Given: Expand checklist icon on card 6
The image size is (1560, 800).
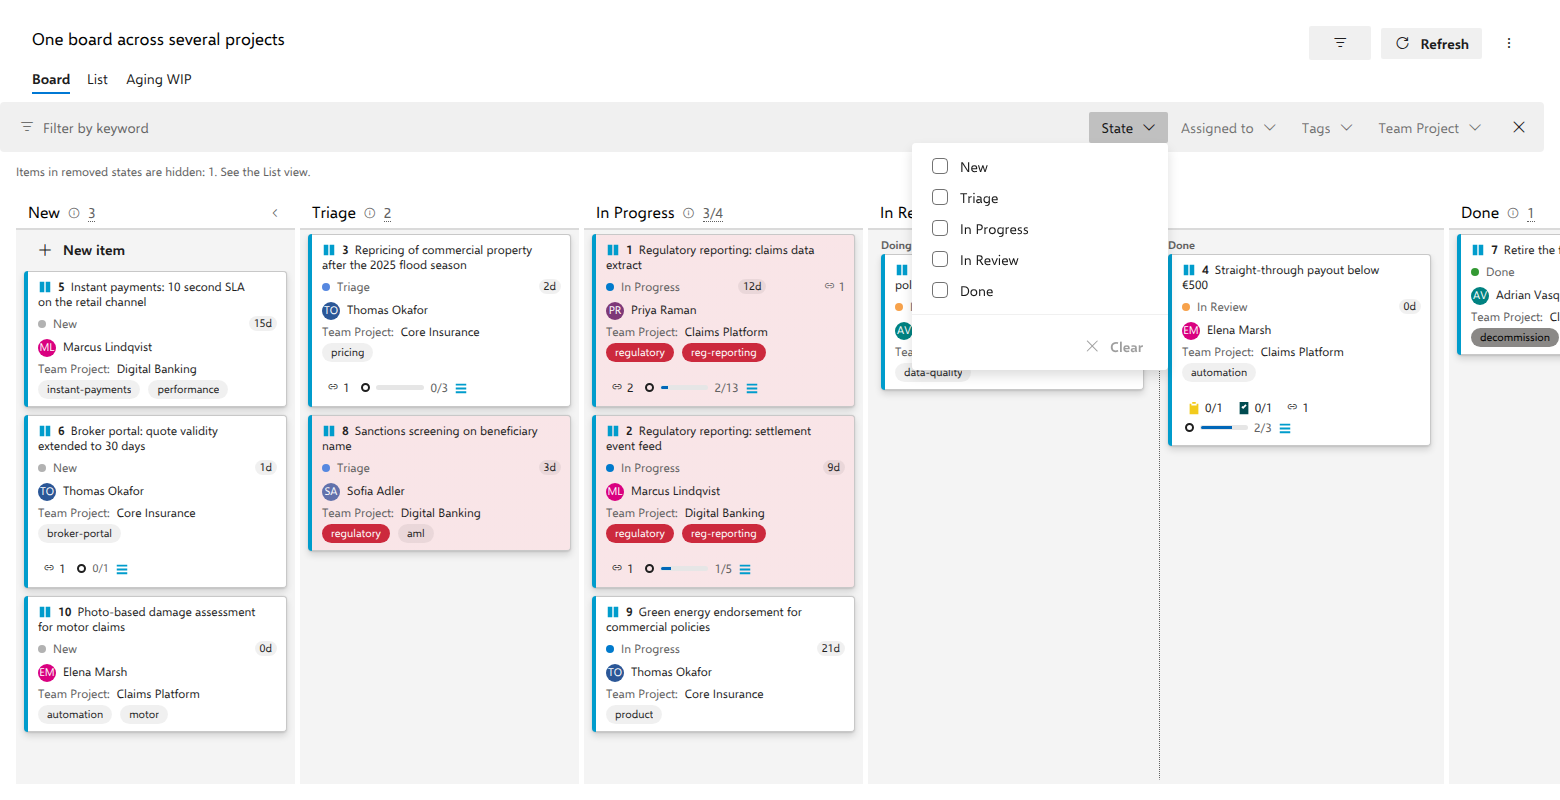Looking at the screenshot, I should [122, 569].
